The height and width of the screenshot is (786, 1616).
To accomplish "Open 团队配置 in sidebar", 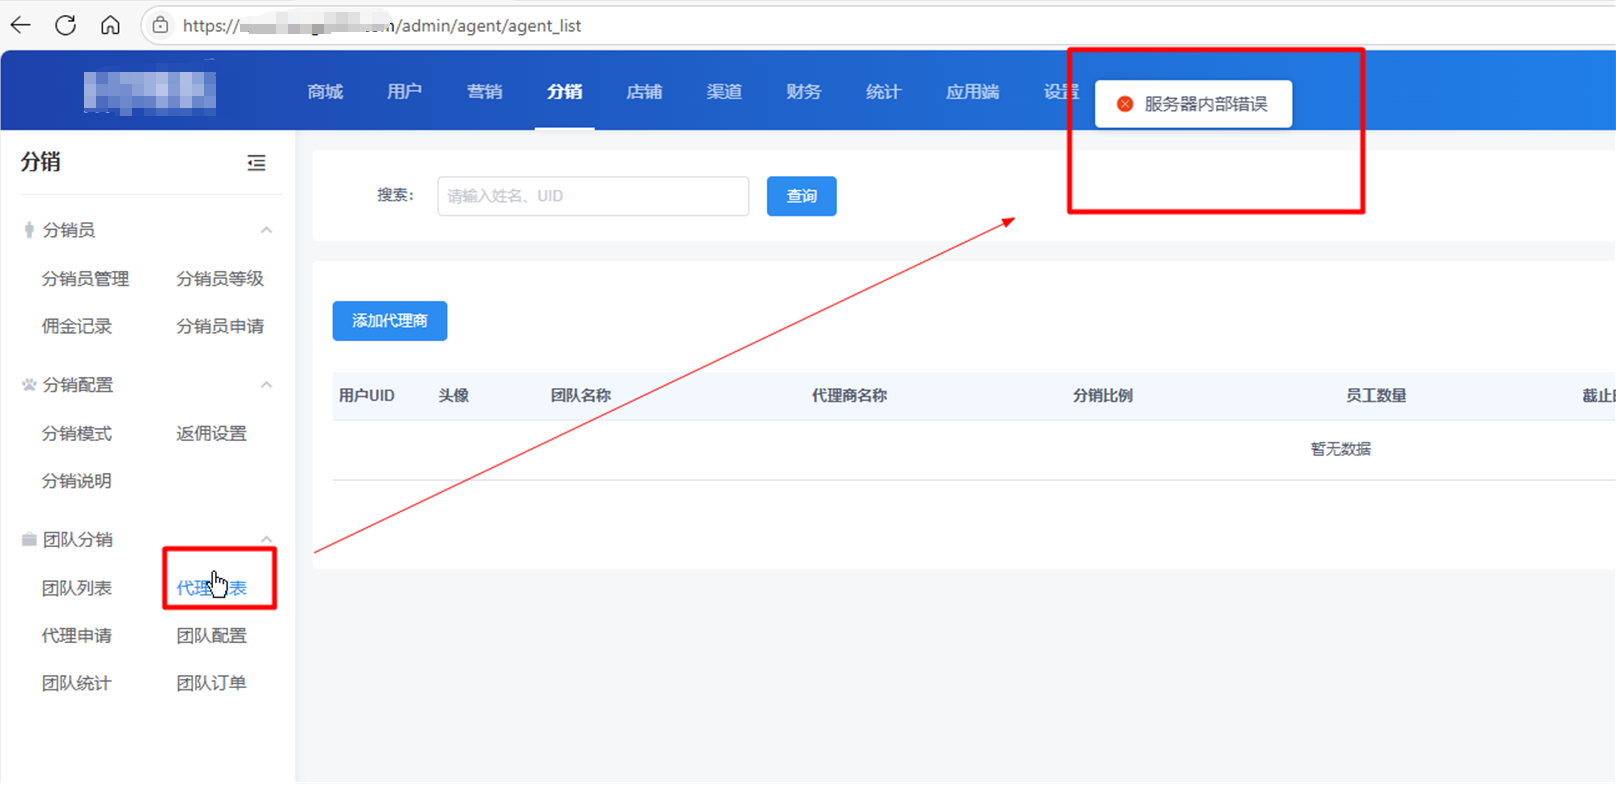I will (211, 636).
